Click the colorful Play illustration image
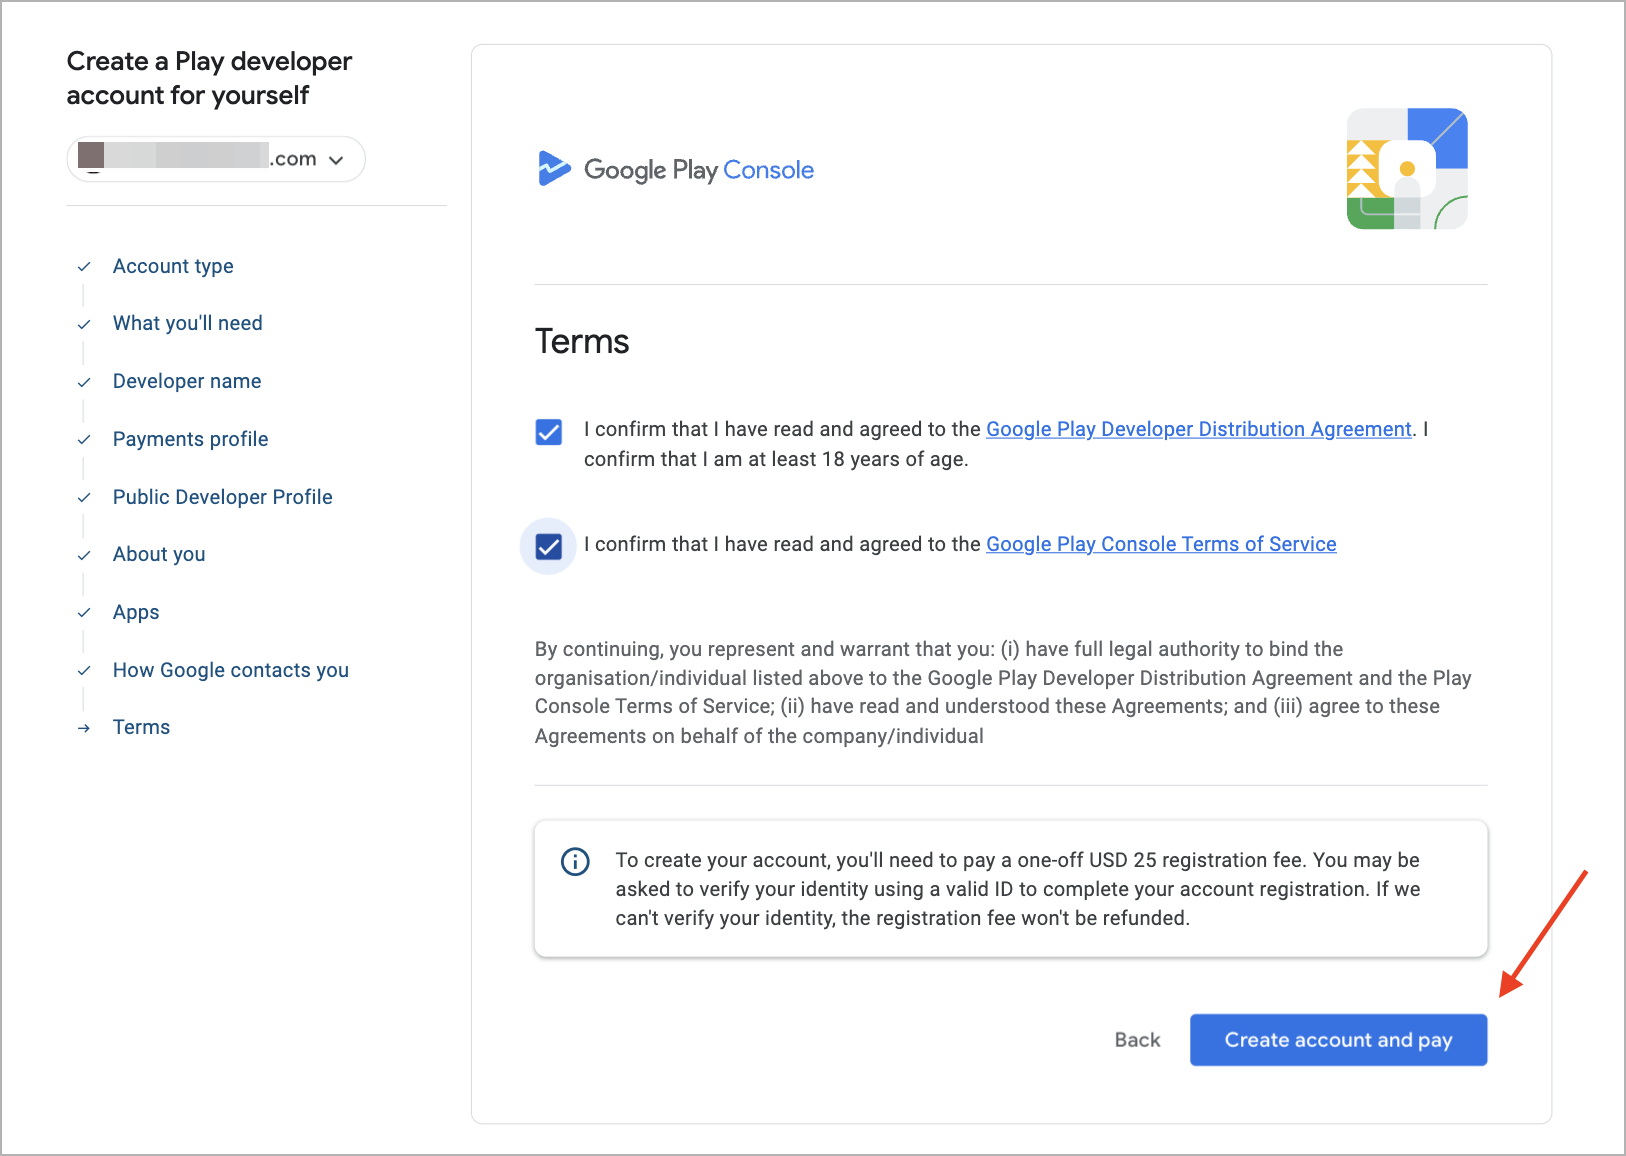The width and height of the screenshot is (1626, 1156). click(x=1407, y=169)
